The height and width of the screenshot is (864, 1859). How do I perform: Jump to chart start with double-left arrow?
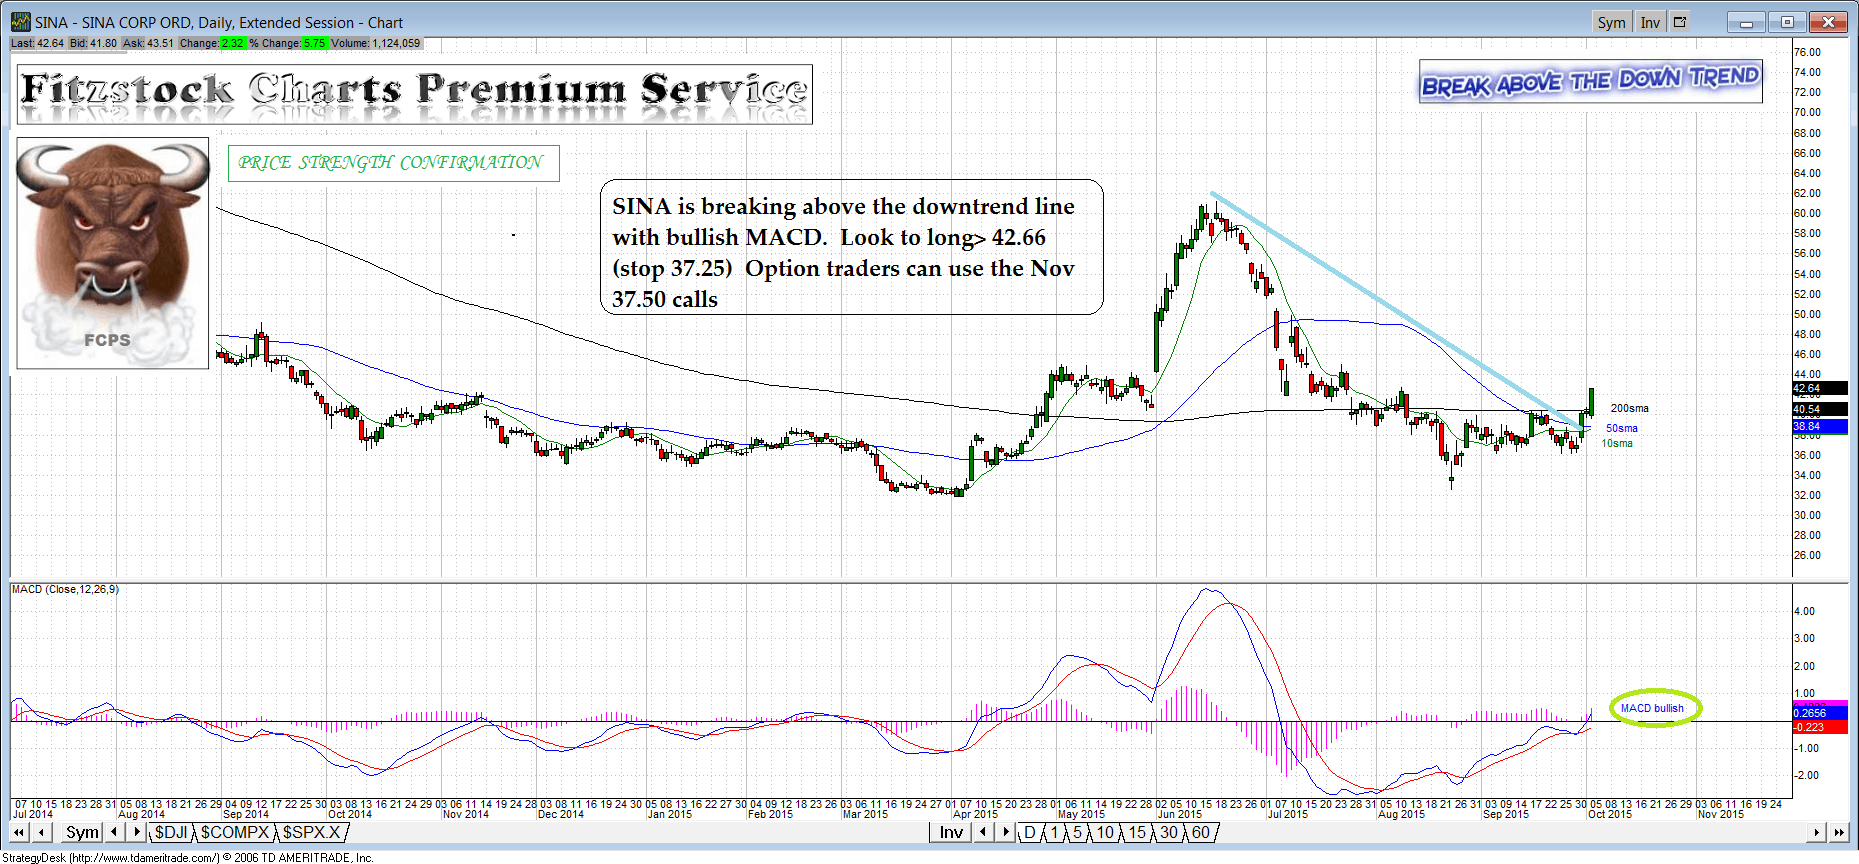(20, 832)
